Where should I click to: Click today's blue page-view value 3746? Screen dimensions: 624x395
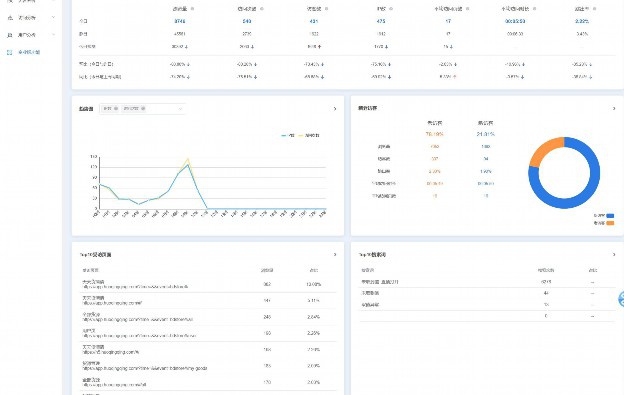179,21
